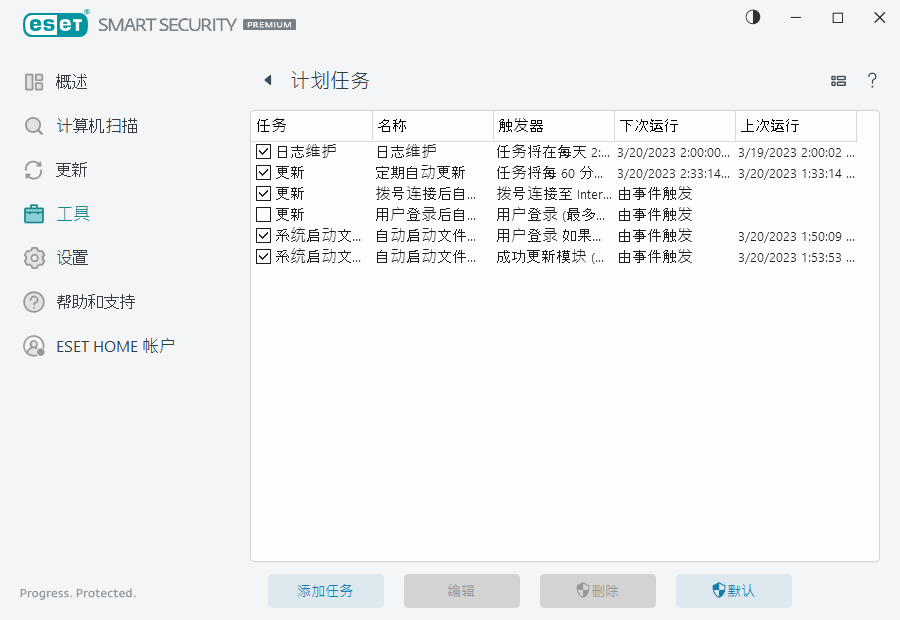Click the 默认 button to restore defaults

733,591
